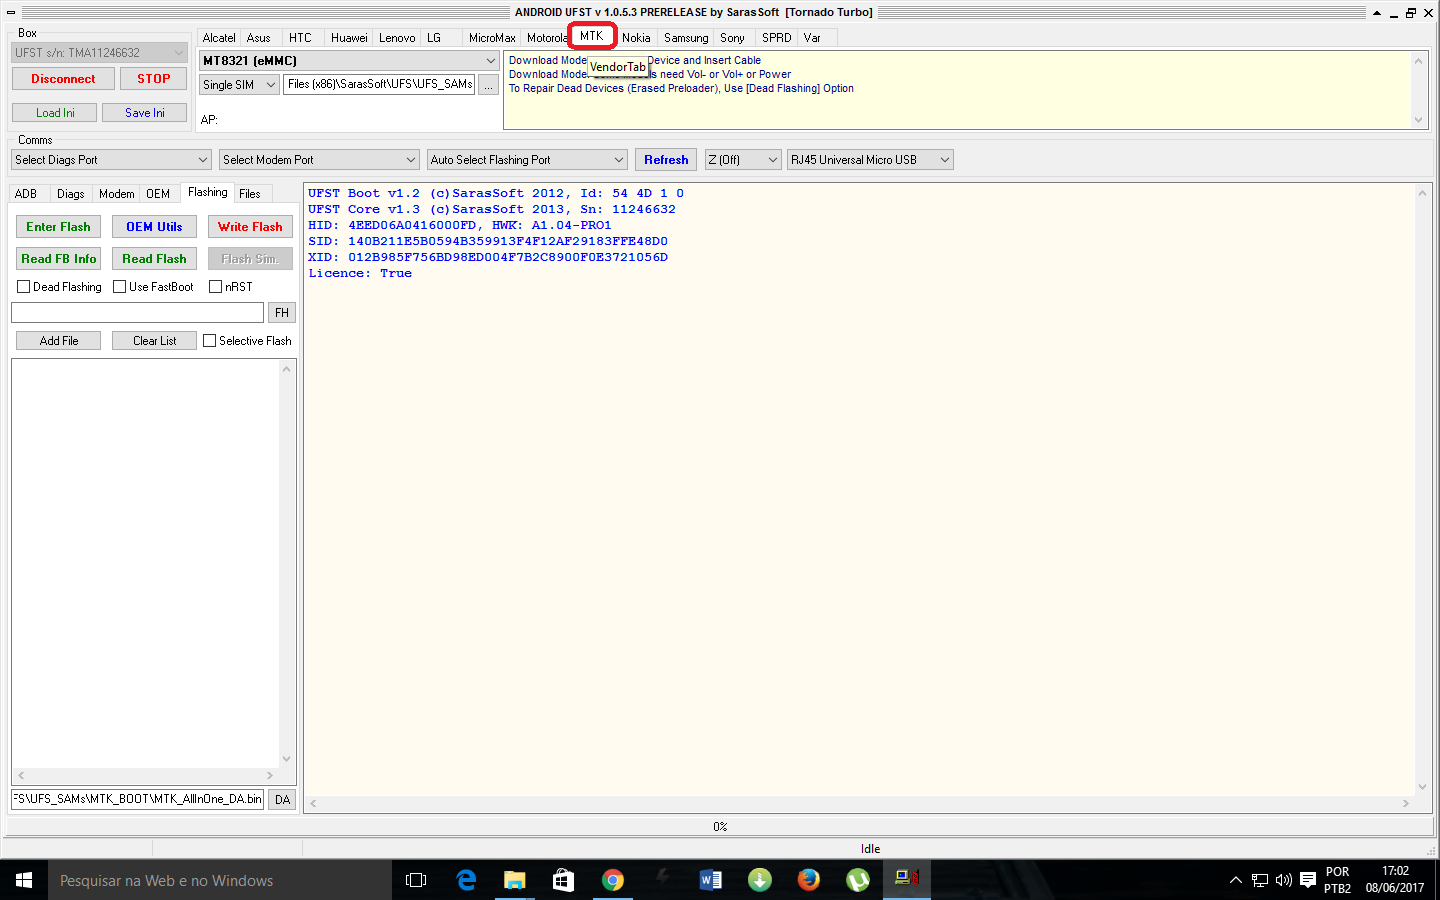
Task: Select the Huawei vendor tab
Action: (349, 38)
